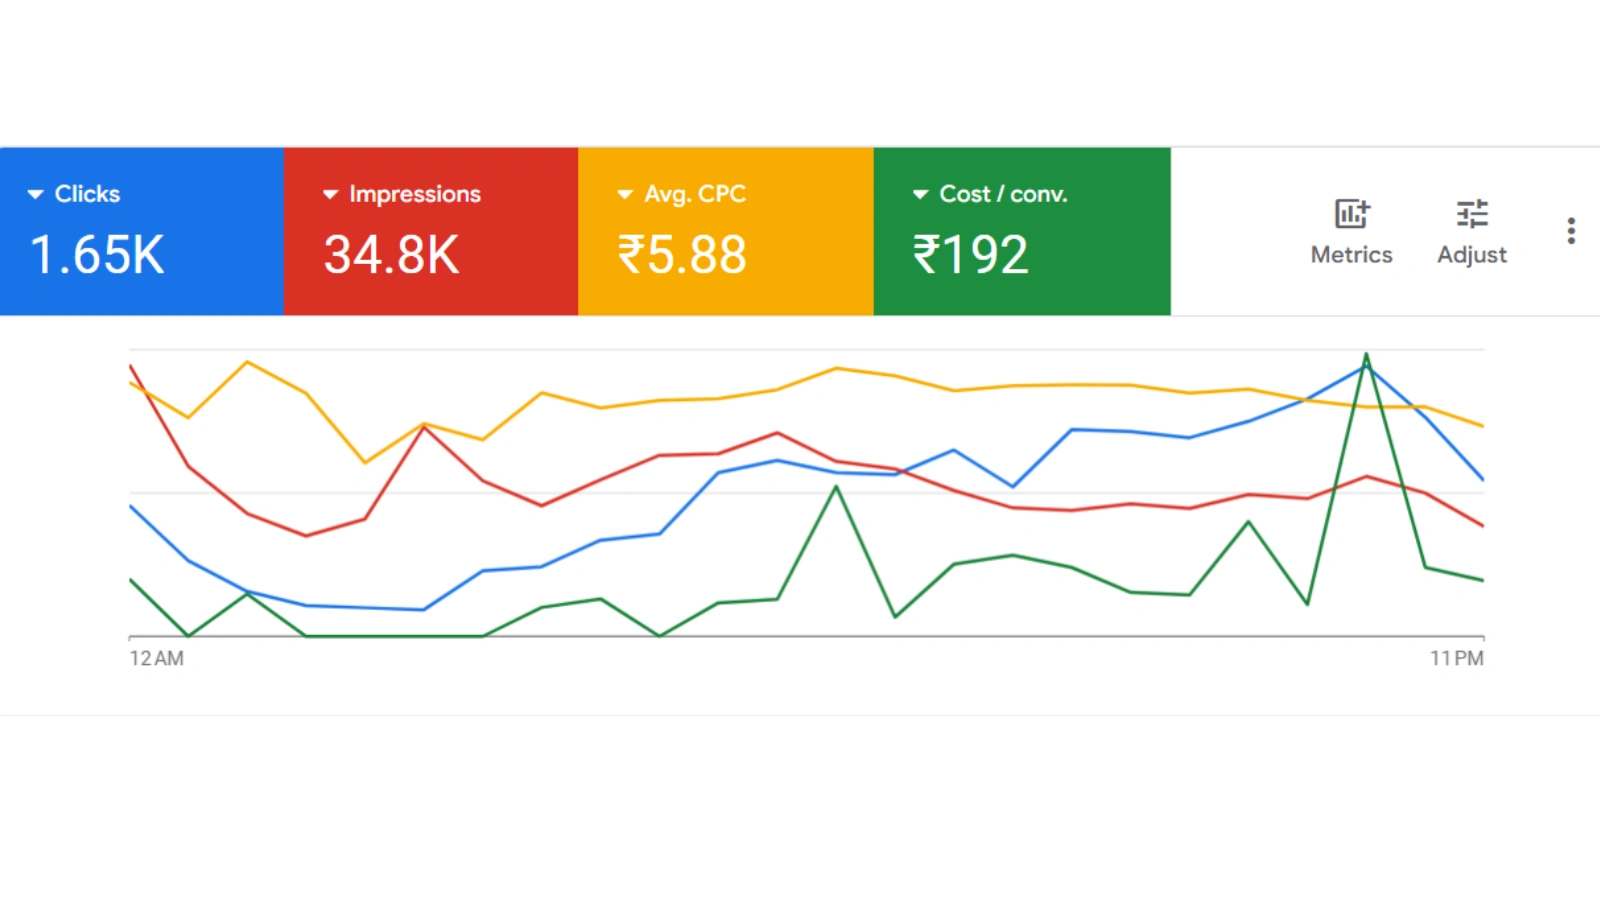Click the 12 AM axis label
The width and height of the screenshot is (1600, 900).
point(157,658)
